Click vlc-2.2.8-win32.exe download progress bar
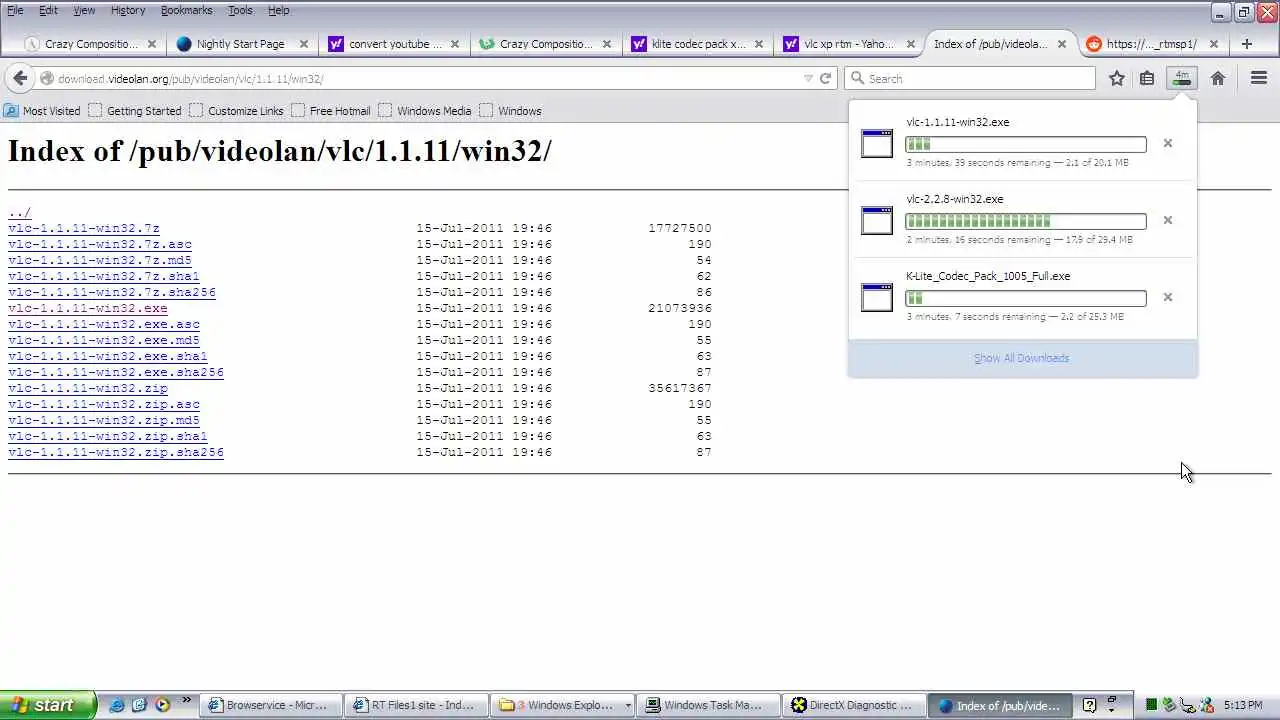 click(x=1026, y=221)
